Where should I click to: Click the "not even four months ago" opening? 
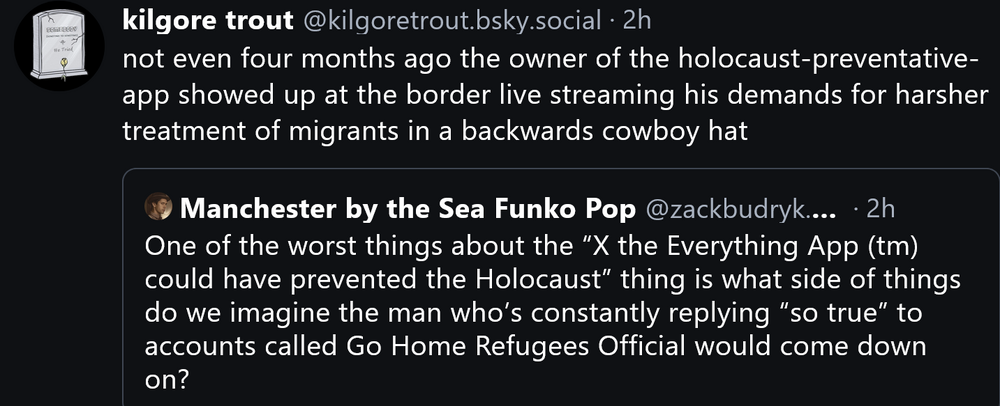coord(253,57)
